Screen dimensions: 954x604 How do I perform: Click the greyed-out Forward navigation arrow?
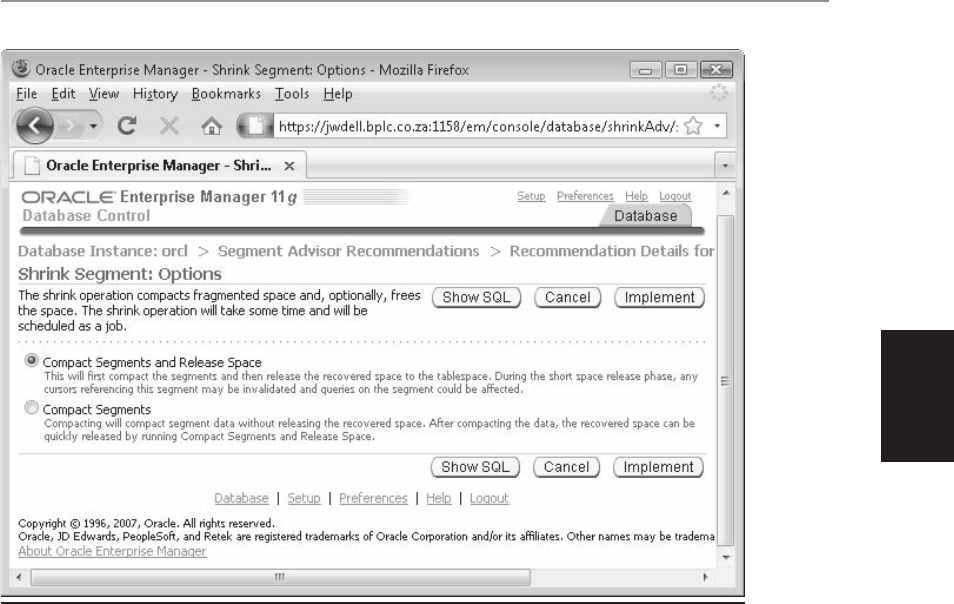pos(69,127)
